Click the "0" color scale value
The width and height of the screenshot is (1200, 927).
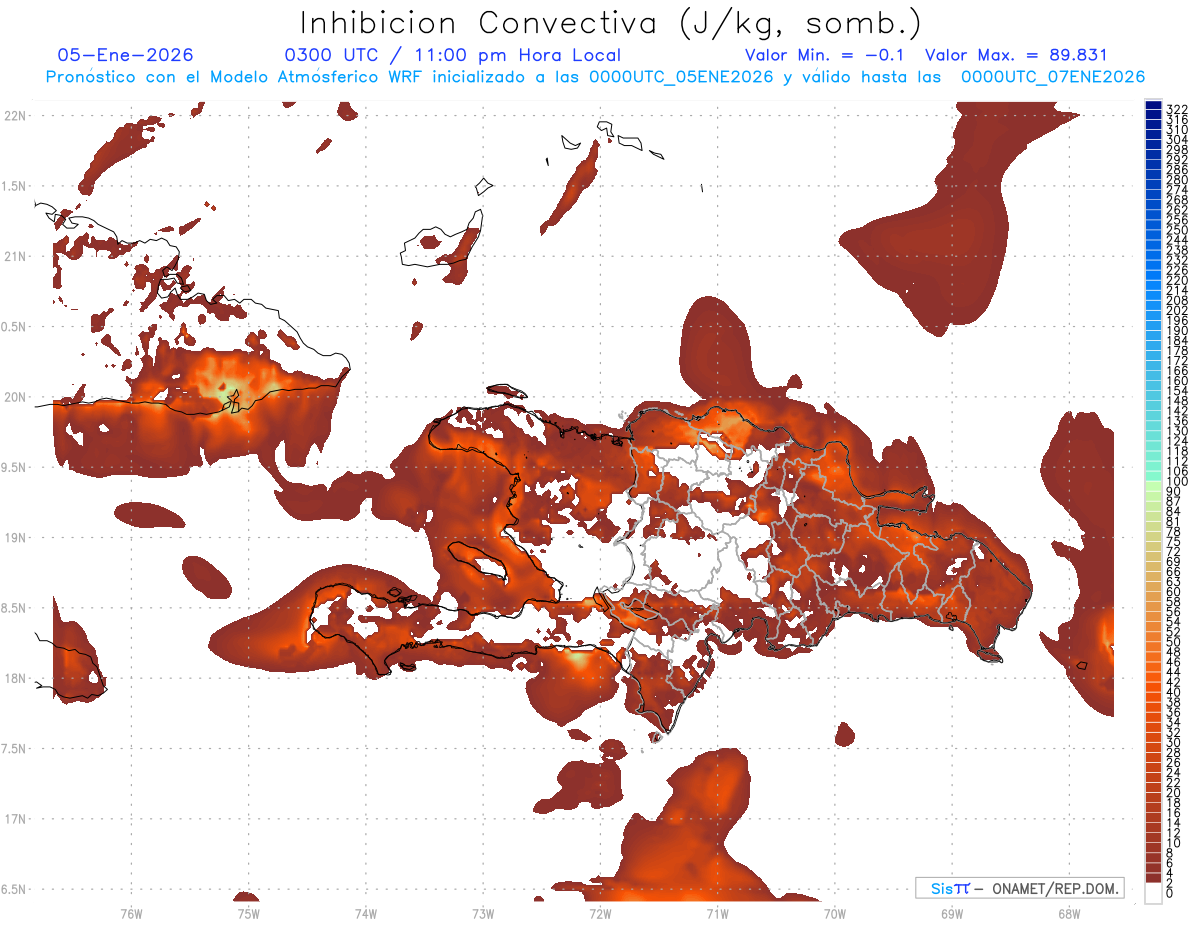[x=1170, y=893]
